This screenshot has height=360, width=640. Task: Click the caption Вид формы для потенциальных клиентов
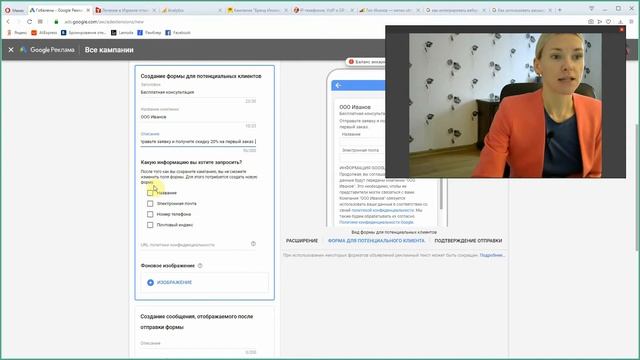point(394,232)
